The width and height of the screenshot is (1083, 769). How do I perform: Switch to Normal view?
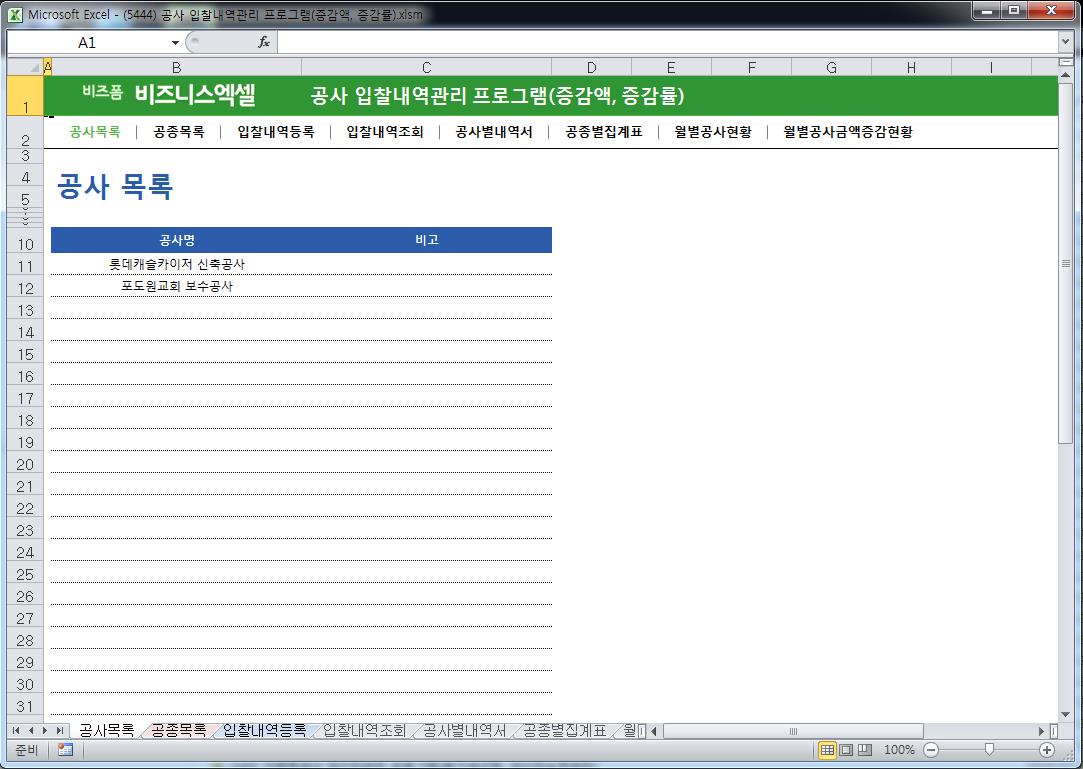[827, 750]
